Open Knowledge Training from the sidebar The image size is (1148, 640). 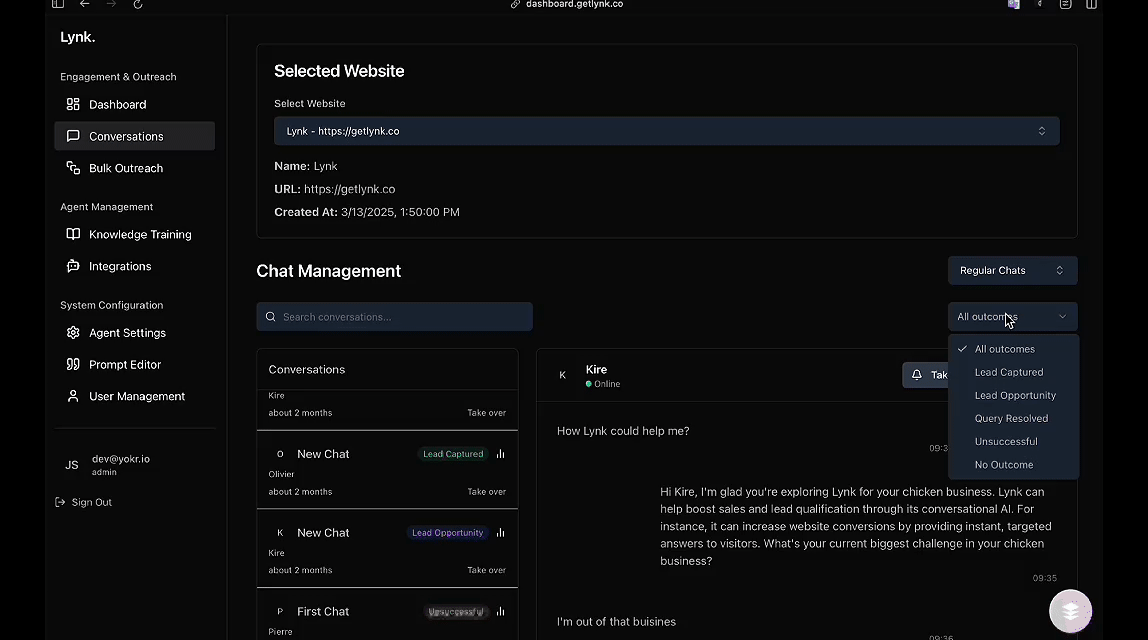(139, 234)
